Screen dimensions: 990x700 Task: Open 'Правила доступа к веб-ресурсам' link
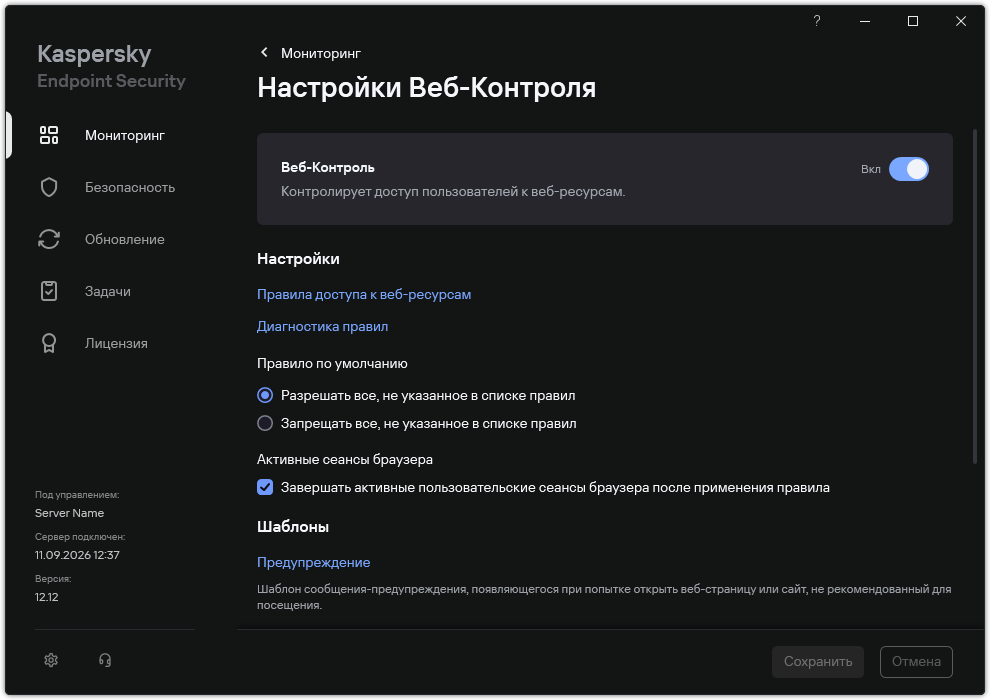click(x=364, y=295)
